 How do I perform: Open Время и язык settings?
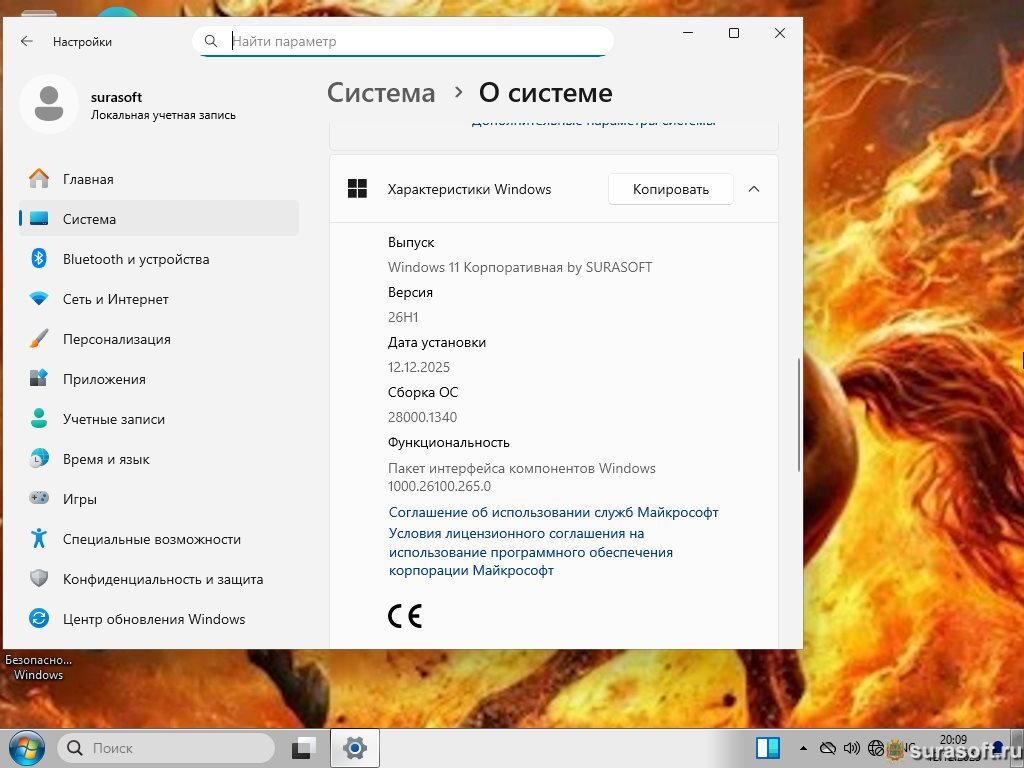(106, 459)
